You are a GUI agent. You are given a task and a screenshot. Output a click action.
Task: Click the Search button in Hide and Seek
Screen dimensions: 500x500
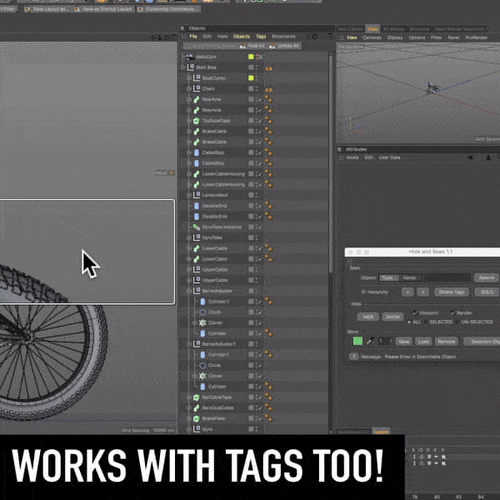click(486, 278)
